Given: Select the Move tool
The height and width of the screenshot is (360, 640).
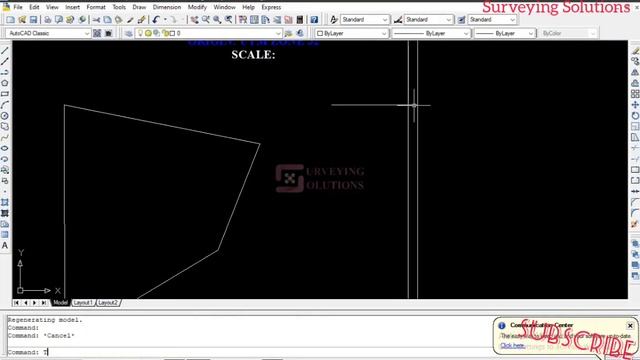Looking at the screenshot, I should (x=635, y=105).
